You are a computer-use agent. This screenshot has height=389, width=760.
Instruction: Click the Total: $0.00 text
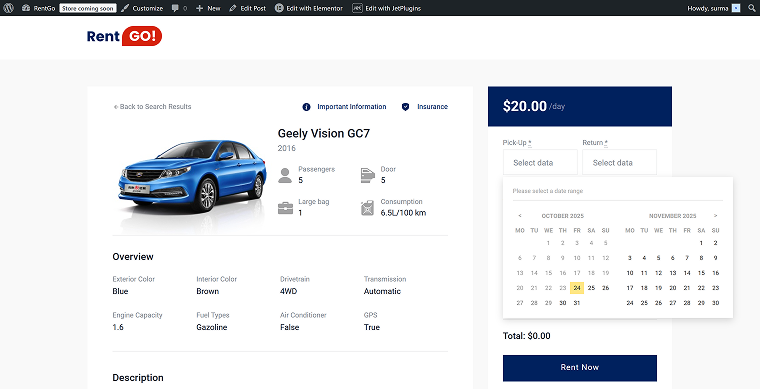point(527,336)
